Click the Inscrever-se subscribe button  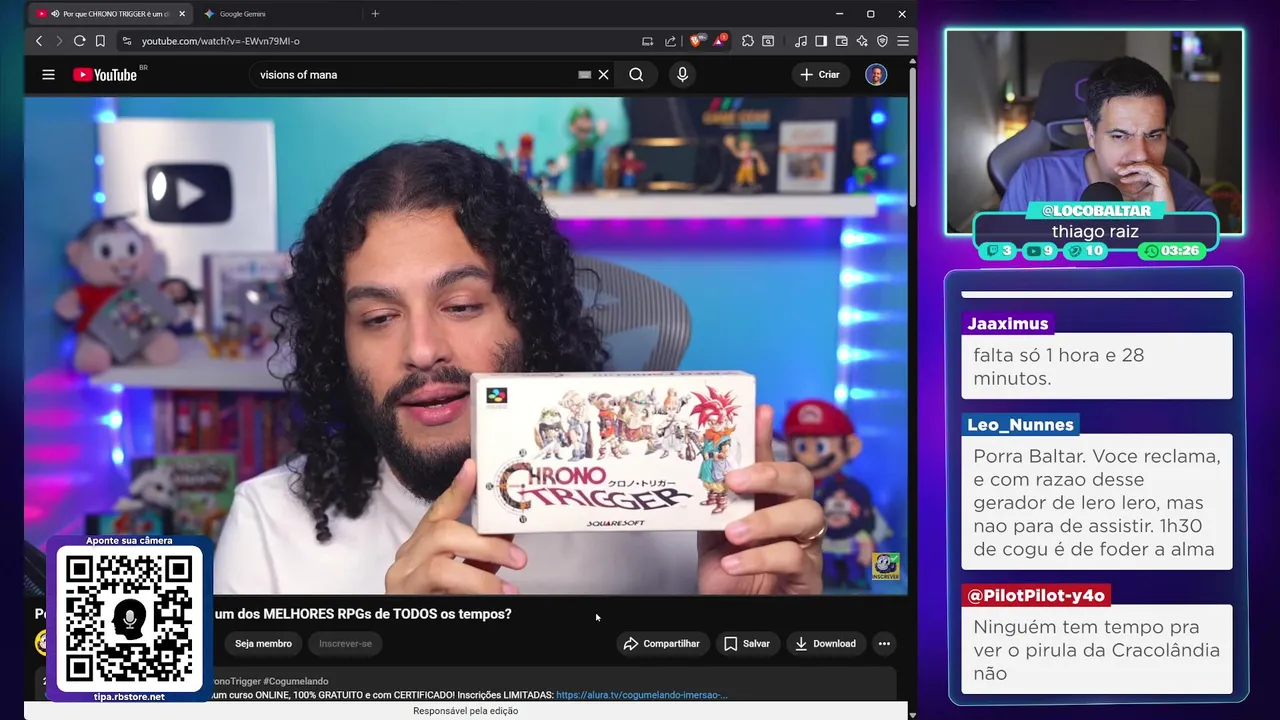pyautogui.click(x=345, y=644)
